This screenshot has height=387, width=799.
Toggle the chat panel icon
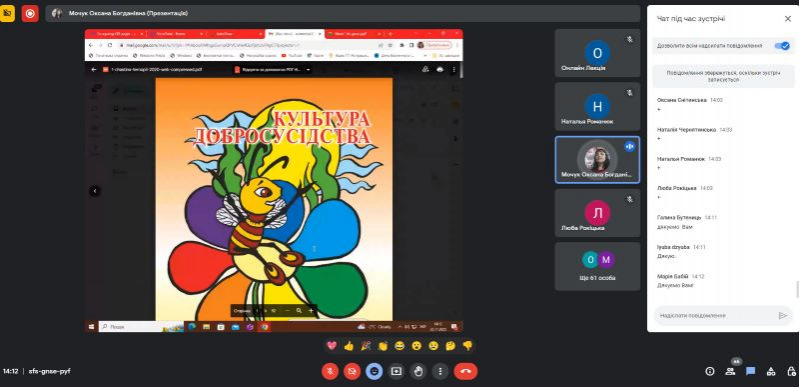coord(751,371)
